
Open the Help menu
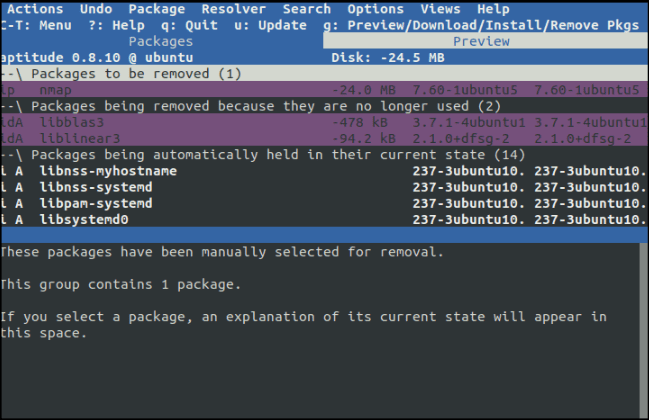tap(493, 9)
